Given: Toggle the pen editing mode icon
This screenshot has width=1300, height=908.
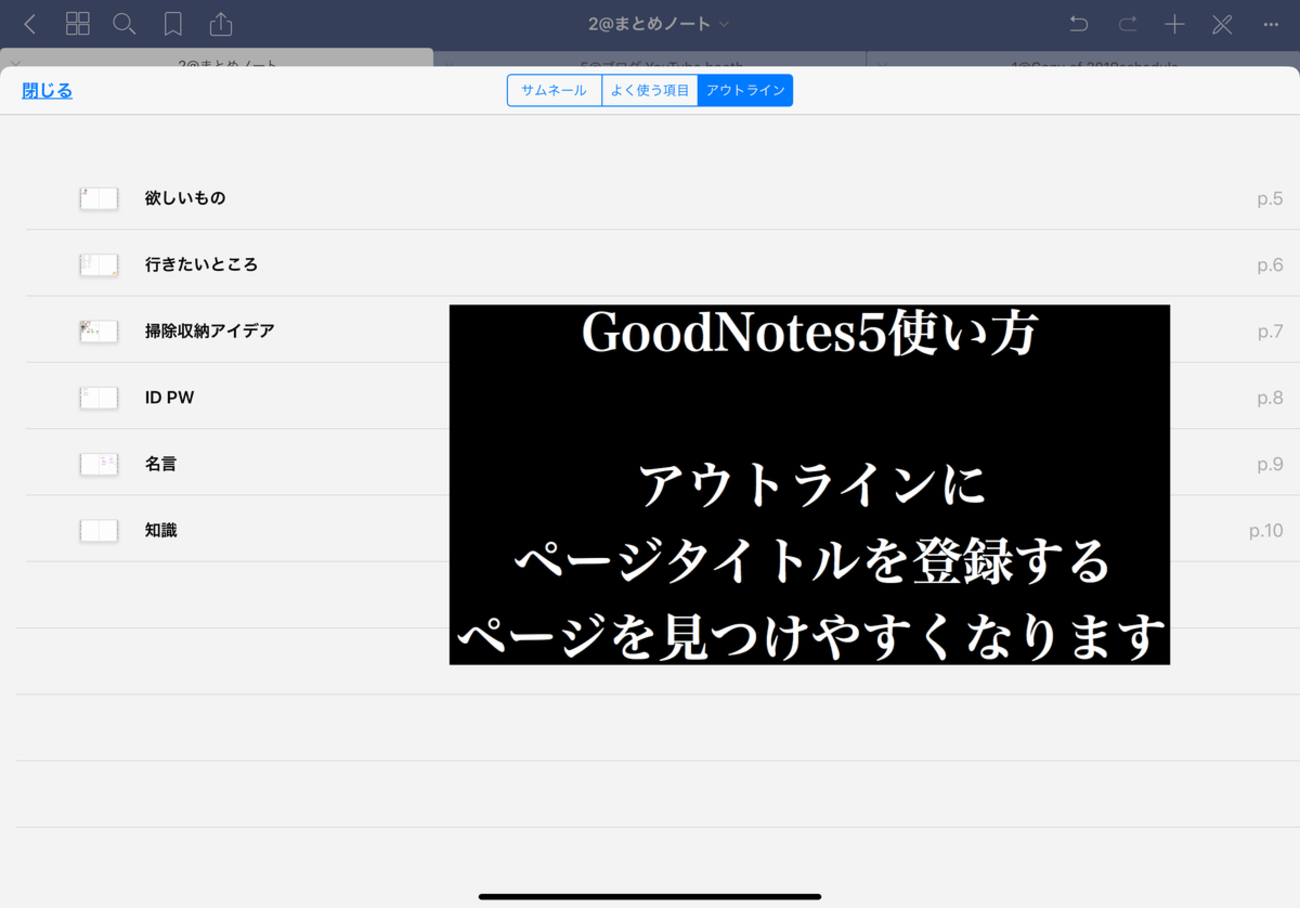Looking at the screenshot, I should pos(1222,24).
